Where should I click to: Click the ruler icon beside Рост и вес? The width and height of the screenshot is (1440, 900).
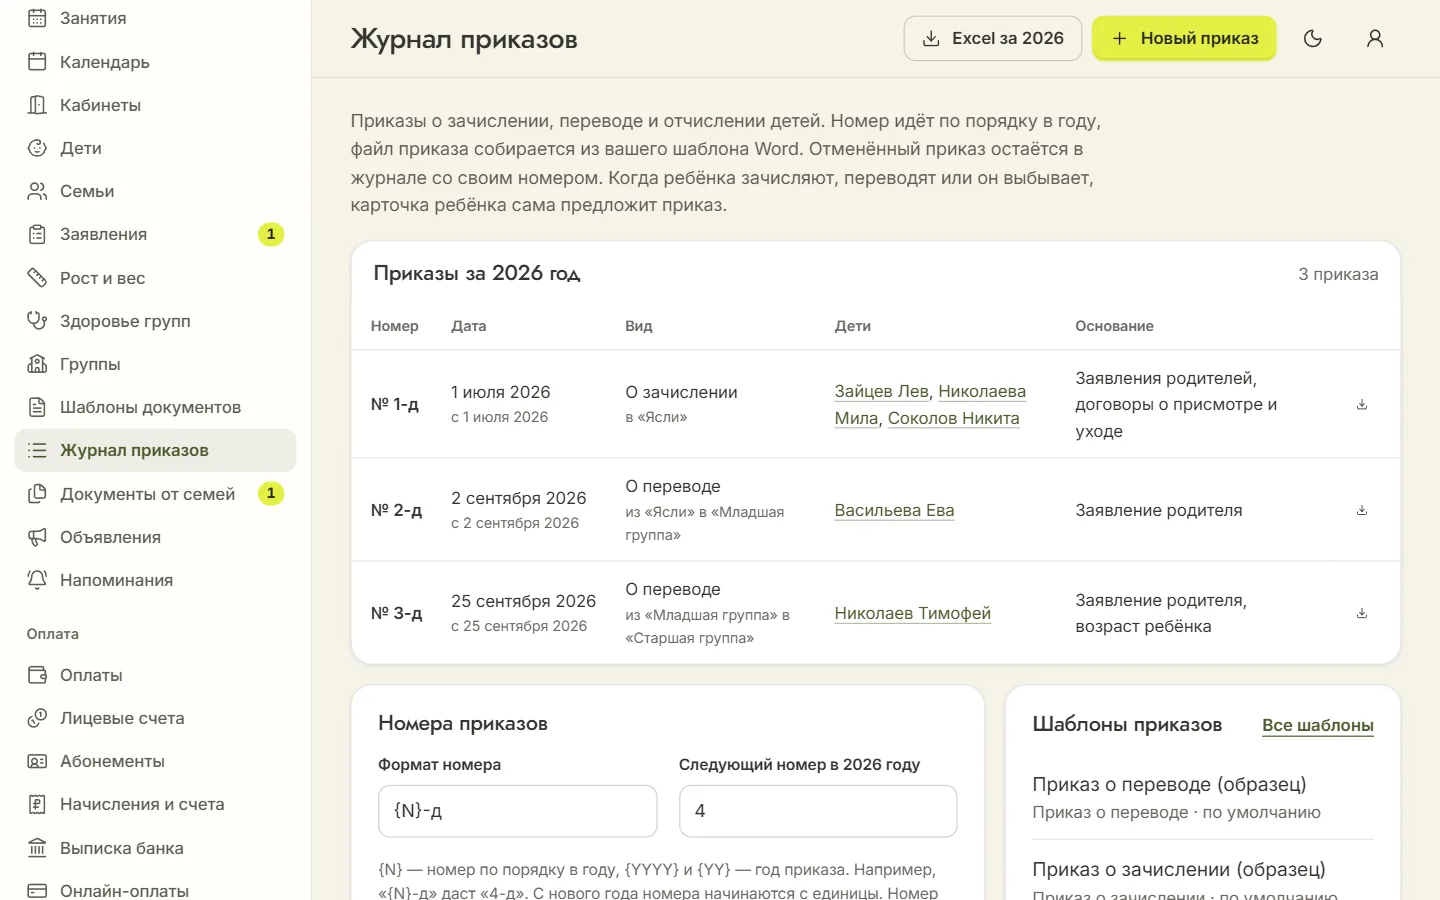[x=37, y=278]
